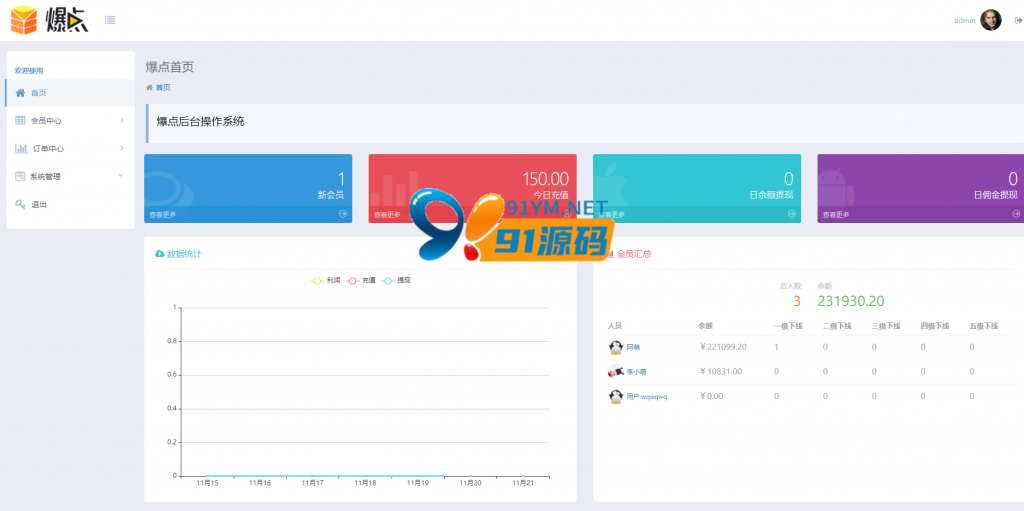The height and width of the screenshot is (511, 1024).
Task: Select the 退出 sidebar menu item
Action: pyautogui.click(x=70, y=205)
